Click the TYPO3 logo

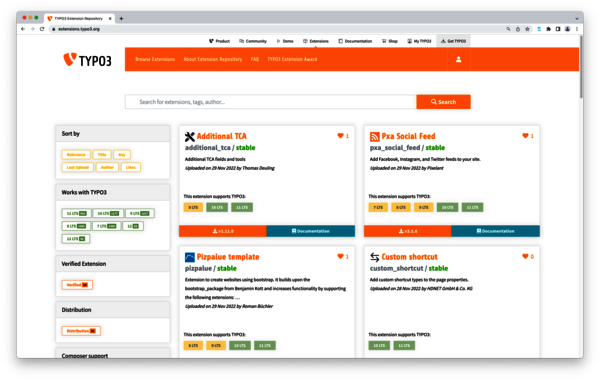[87, 60]
